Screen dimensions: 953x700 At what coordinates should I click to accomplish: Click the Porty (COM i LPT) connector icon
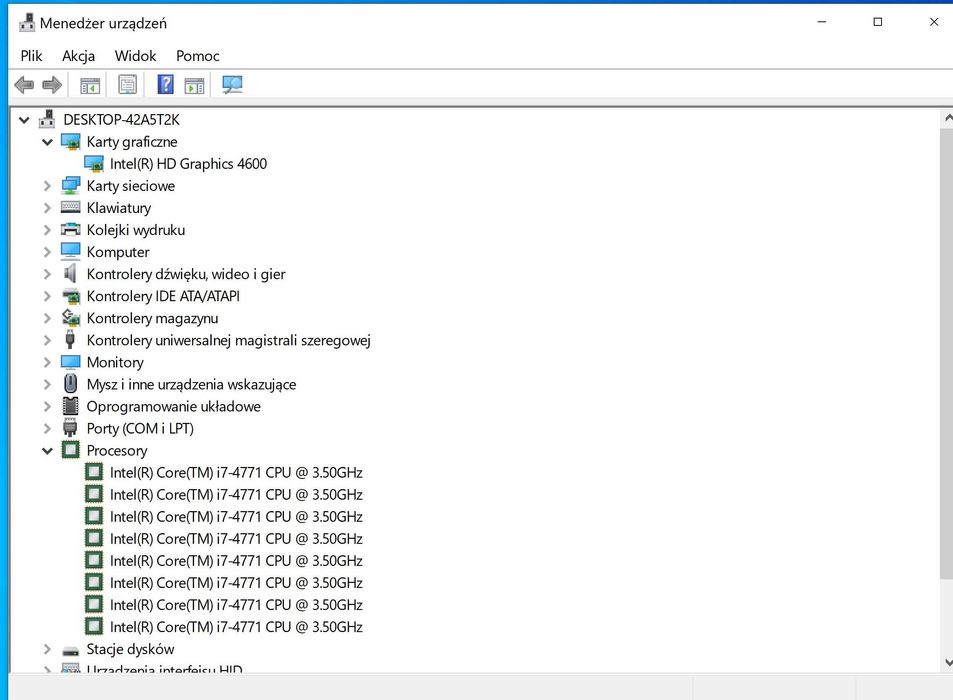(x=71, y=428)
